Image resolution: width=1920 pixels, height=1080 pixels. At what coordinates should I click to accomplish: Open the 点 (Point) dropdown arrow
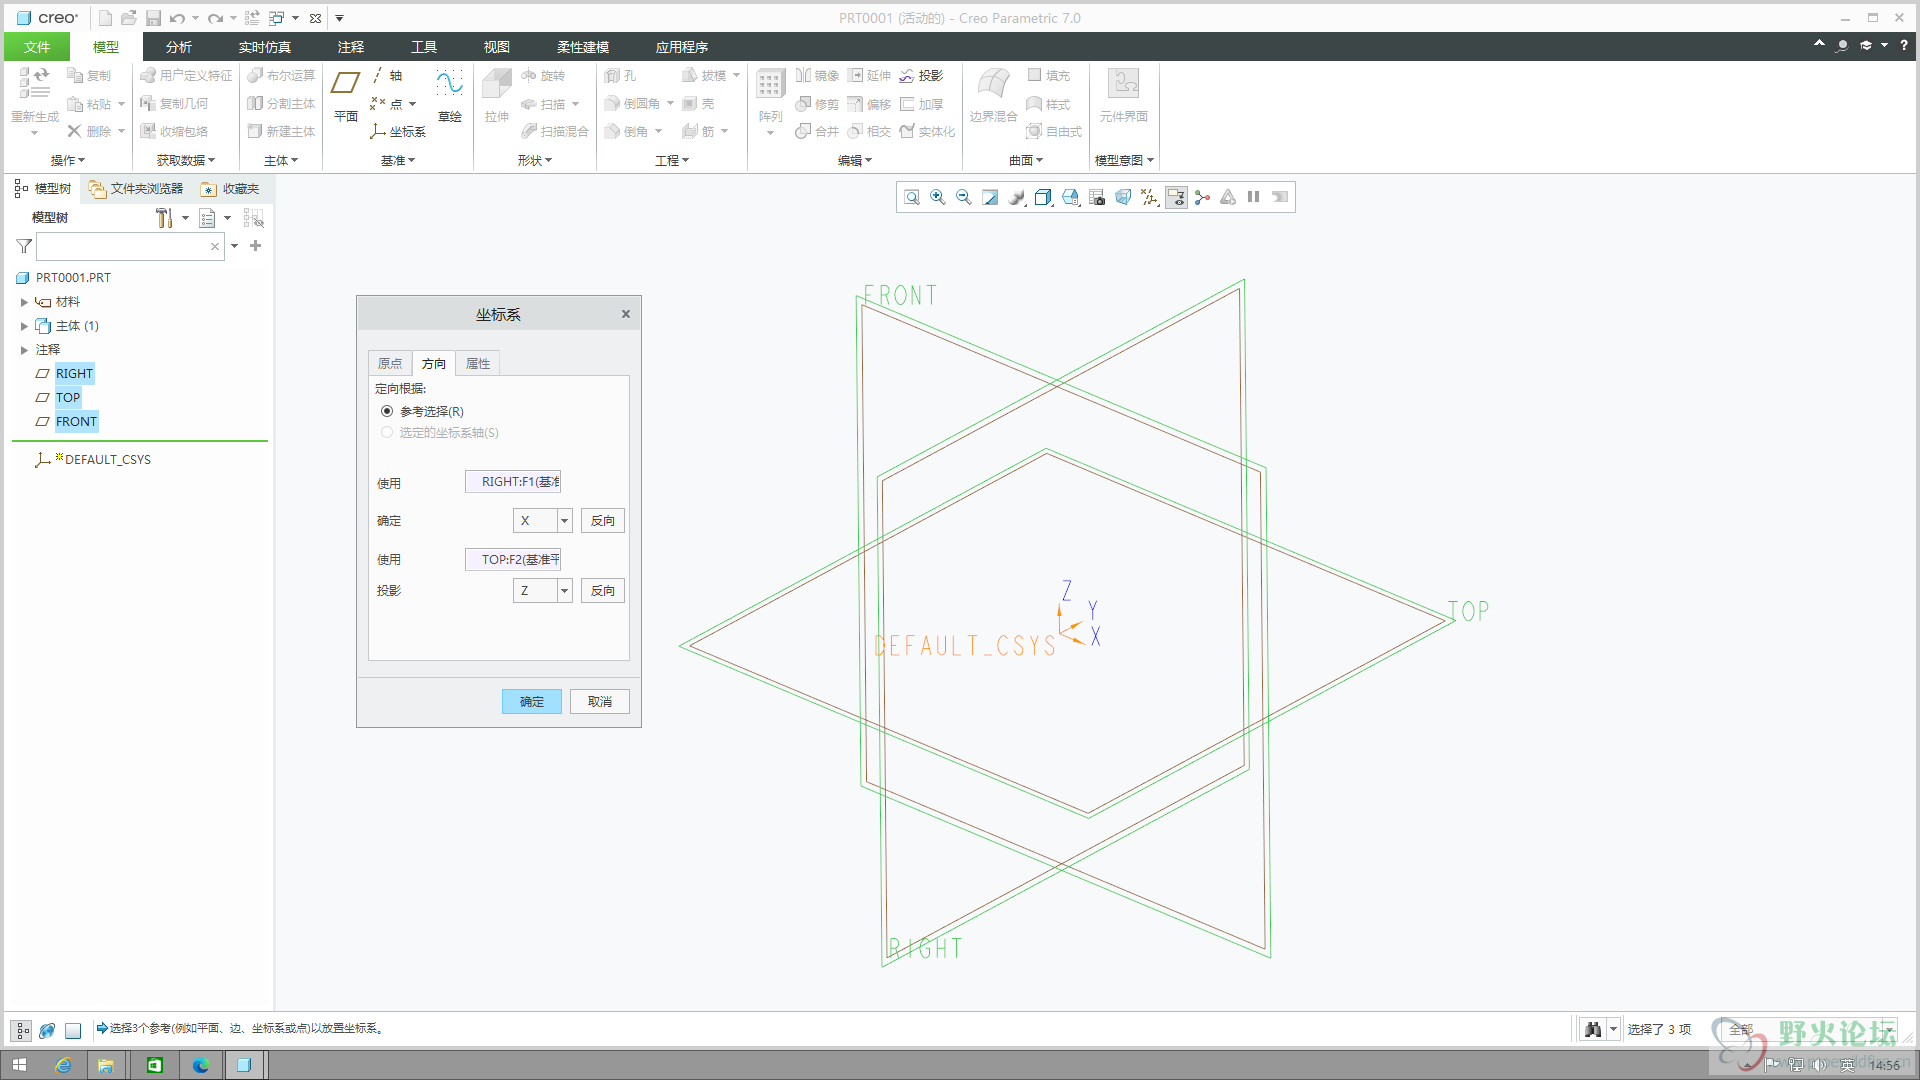412,104
